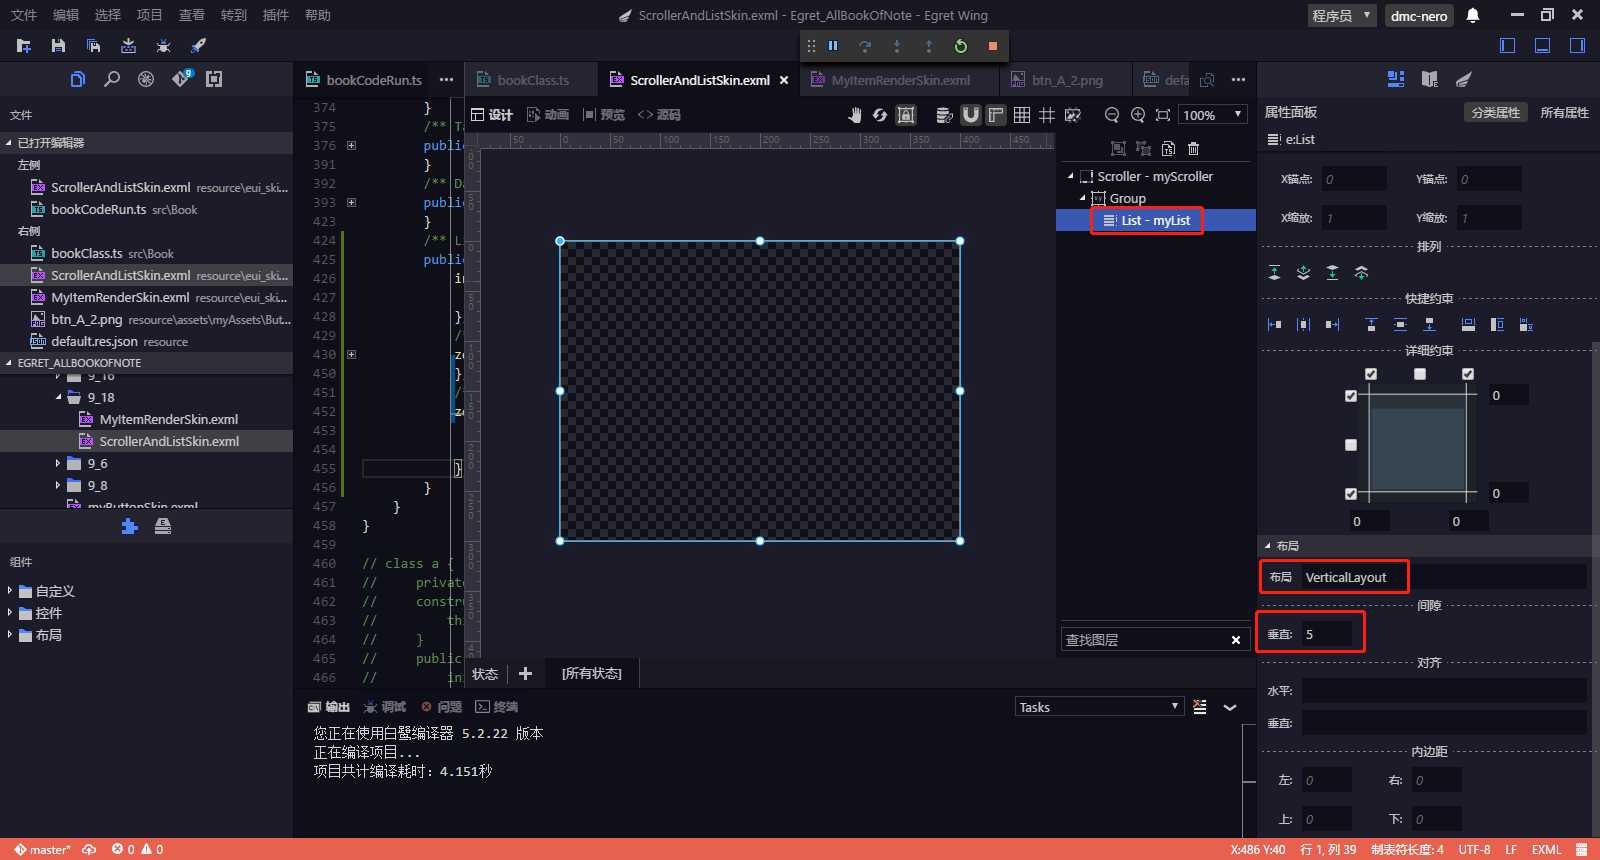Click the horizontal center constraint icon

pyautogui.click(x=1303, y=324)
